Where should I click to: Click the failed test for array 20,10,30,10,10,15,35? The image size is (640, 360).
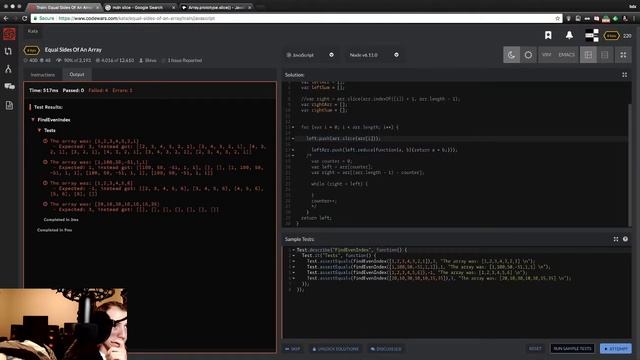click(x=131, y=207)
